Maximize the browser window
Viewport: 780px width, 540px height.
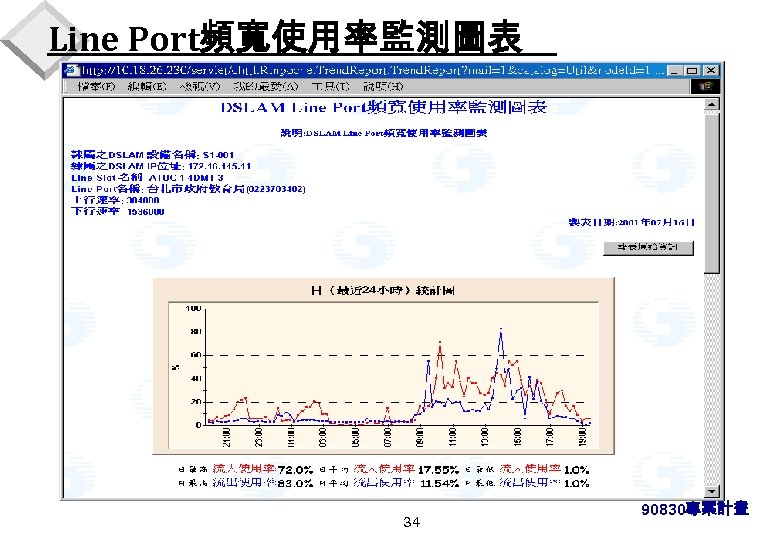point(692,71)
